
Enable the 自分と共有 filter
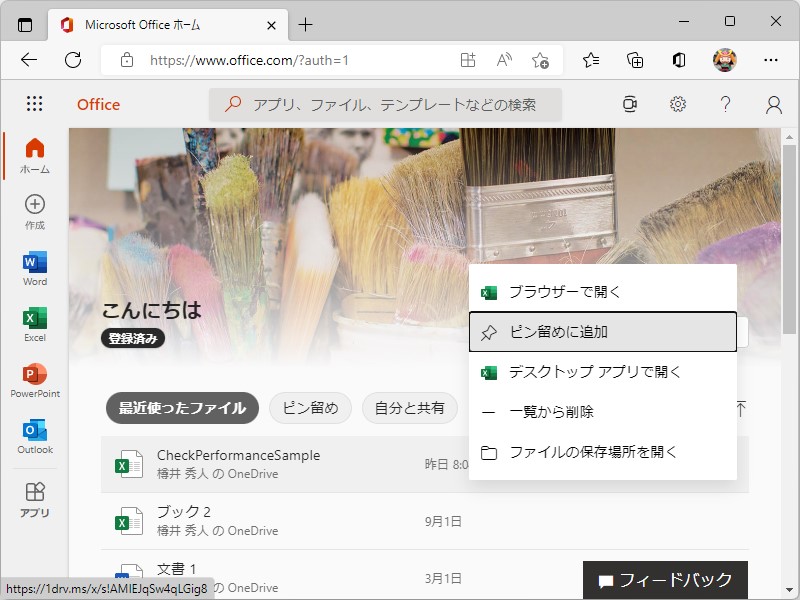pos(412,408)
